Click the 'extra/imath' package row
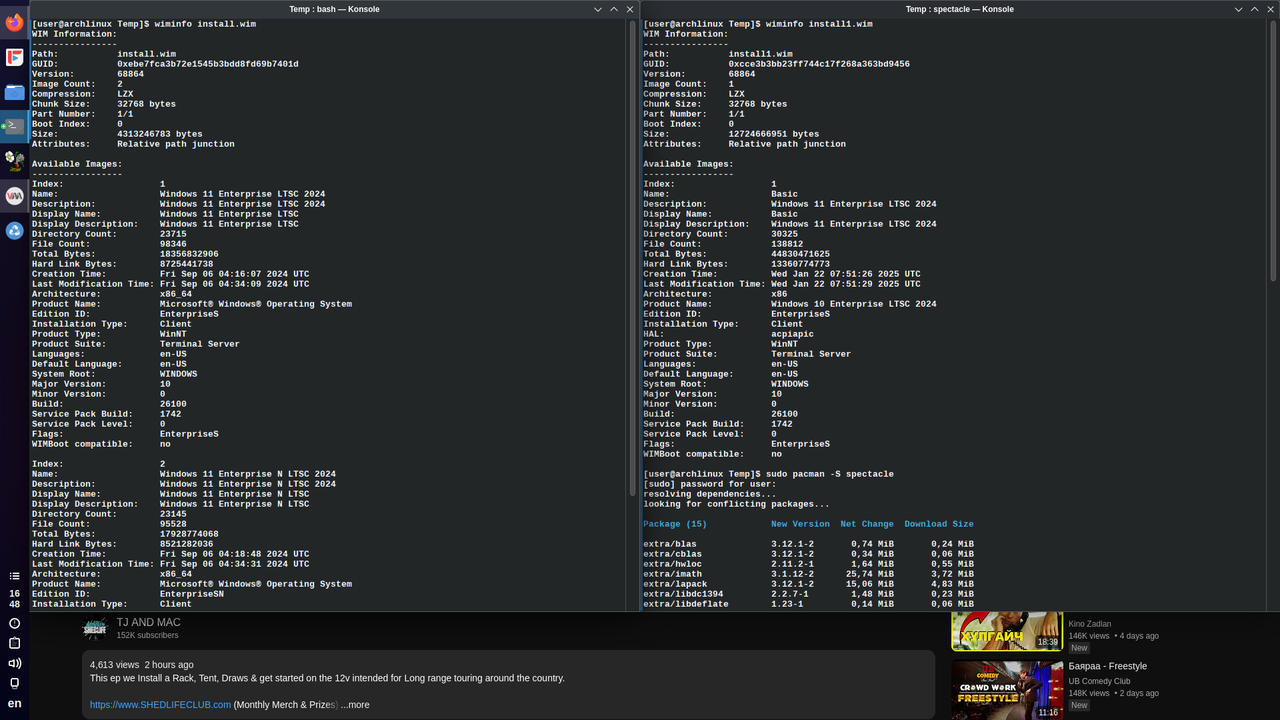 808,574
